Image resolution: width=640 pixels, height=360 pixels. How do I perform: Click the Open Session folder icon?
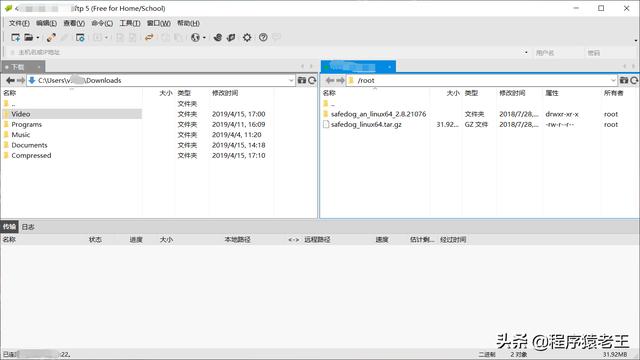pyautogui.click(x=29, y=38)
